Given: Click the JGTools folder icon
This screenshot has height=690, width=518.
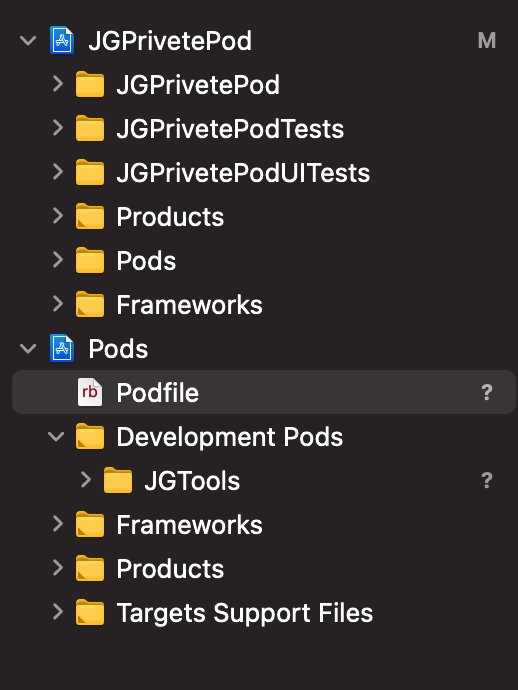Looking at the screenshot, I should 118,480.
